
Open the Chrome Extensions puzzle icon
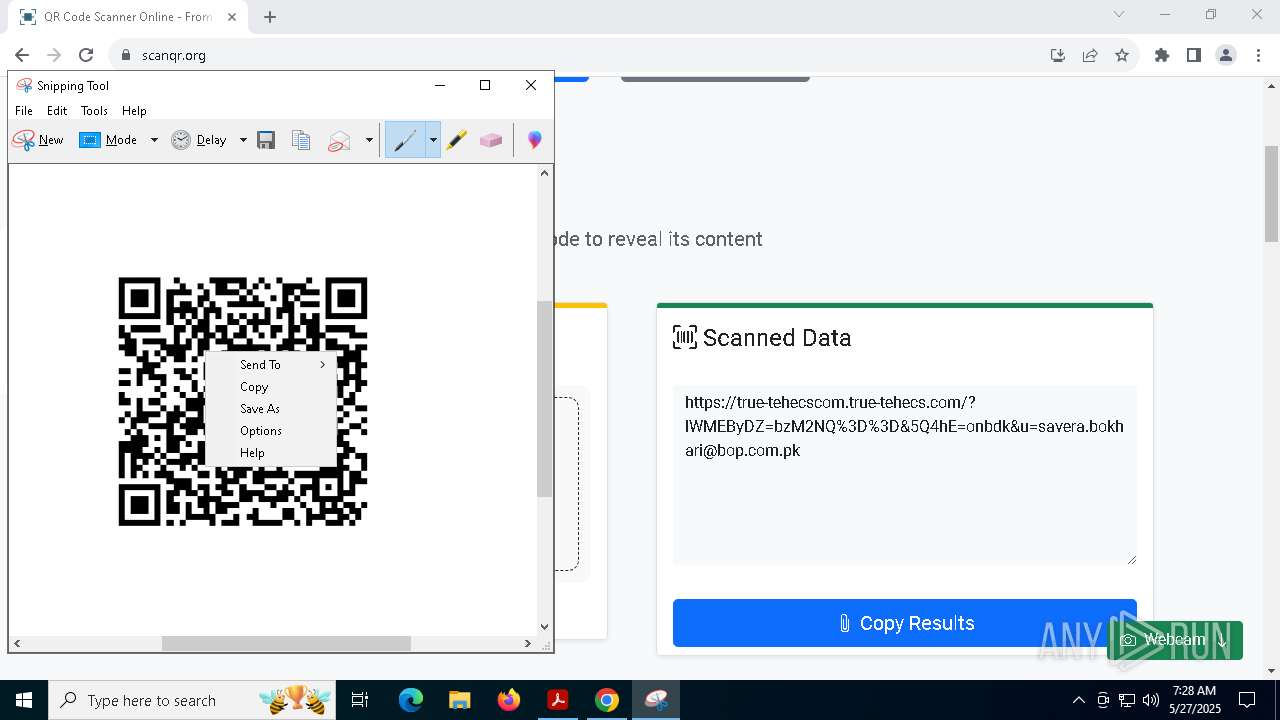tap(1162, 55)
